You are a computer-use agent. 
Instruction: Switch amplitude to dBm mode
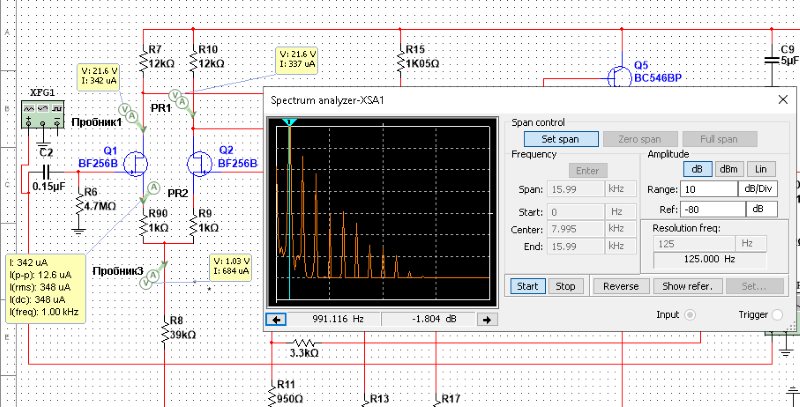(728, 170)
